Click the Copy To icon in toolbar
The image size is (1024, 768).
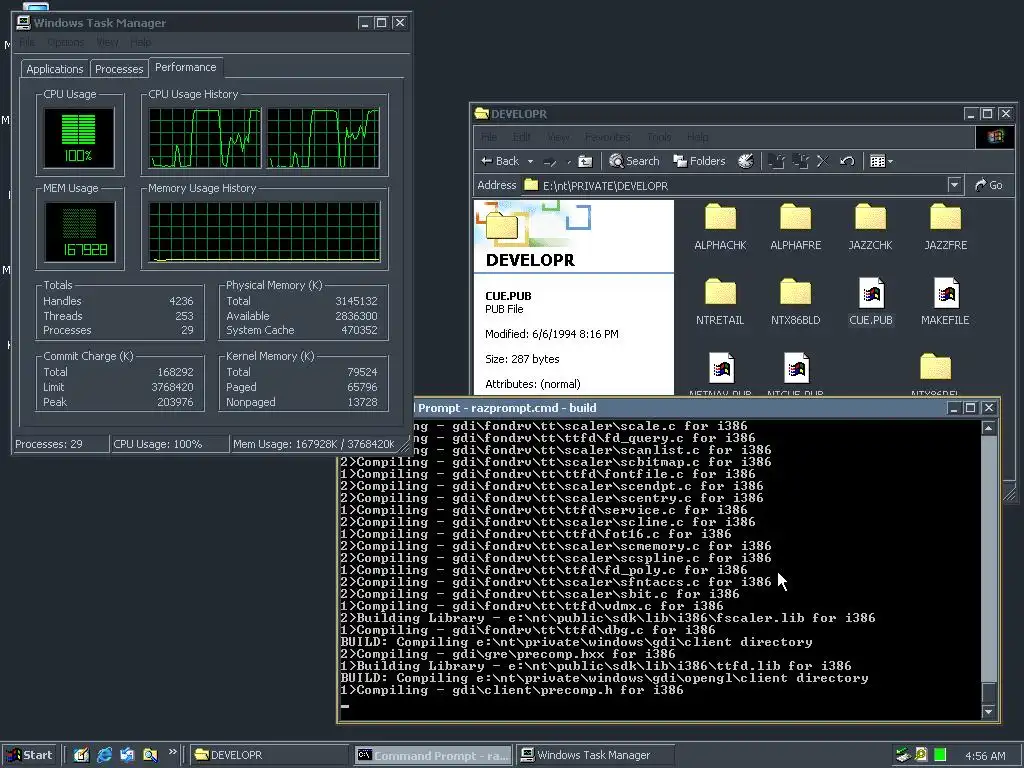[x=800, y=161]
